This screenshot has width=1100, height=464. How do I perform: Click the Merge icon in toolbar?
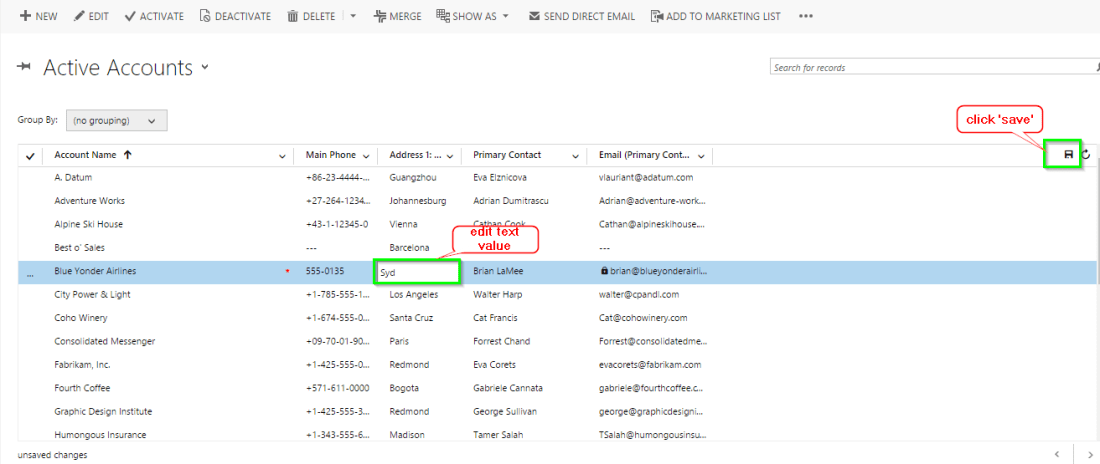(379, 16)
